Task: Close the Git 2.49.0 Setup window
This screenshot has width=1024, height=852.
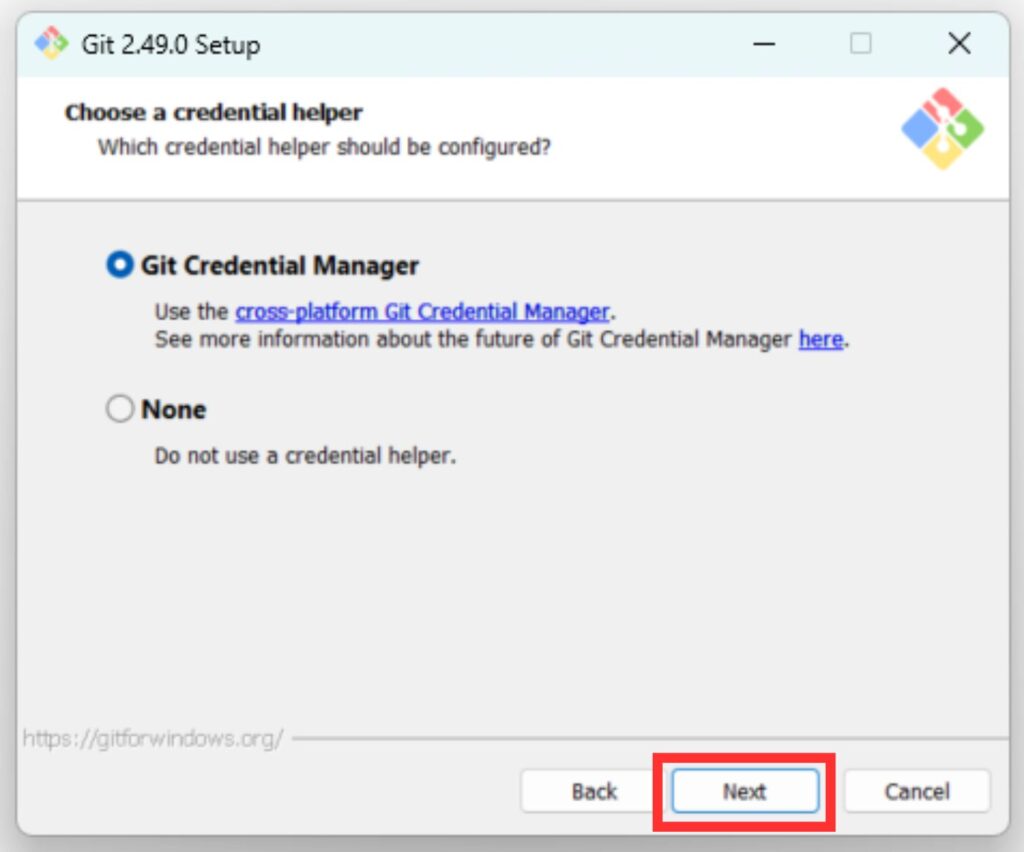Action: click(959, 44)
